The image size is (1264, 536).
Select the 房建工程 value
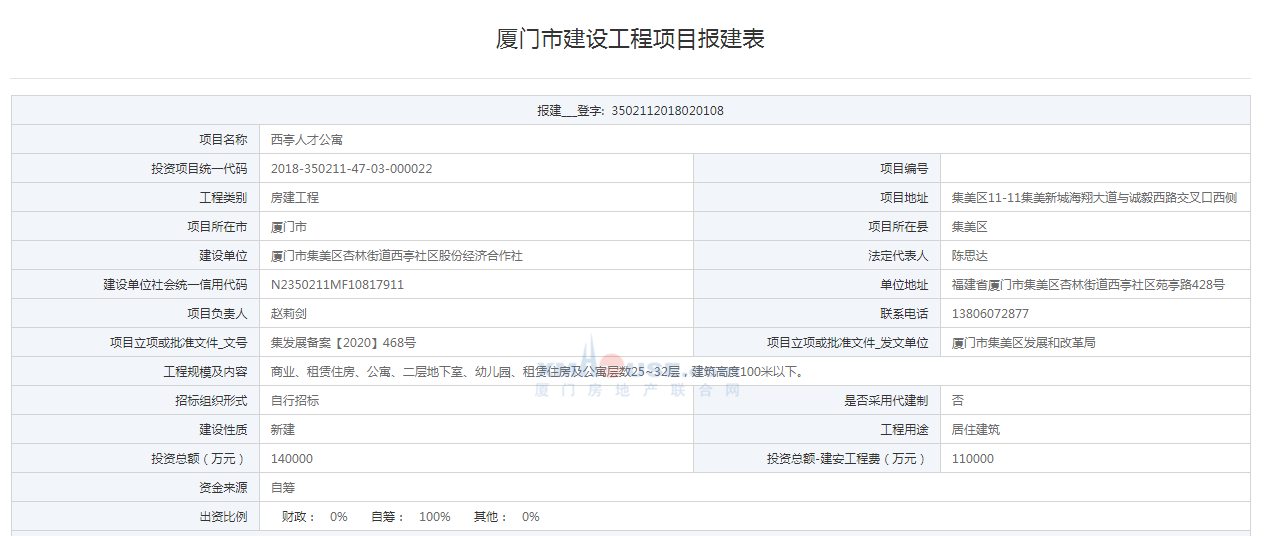pos(295,198)
